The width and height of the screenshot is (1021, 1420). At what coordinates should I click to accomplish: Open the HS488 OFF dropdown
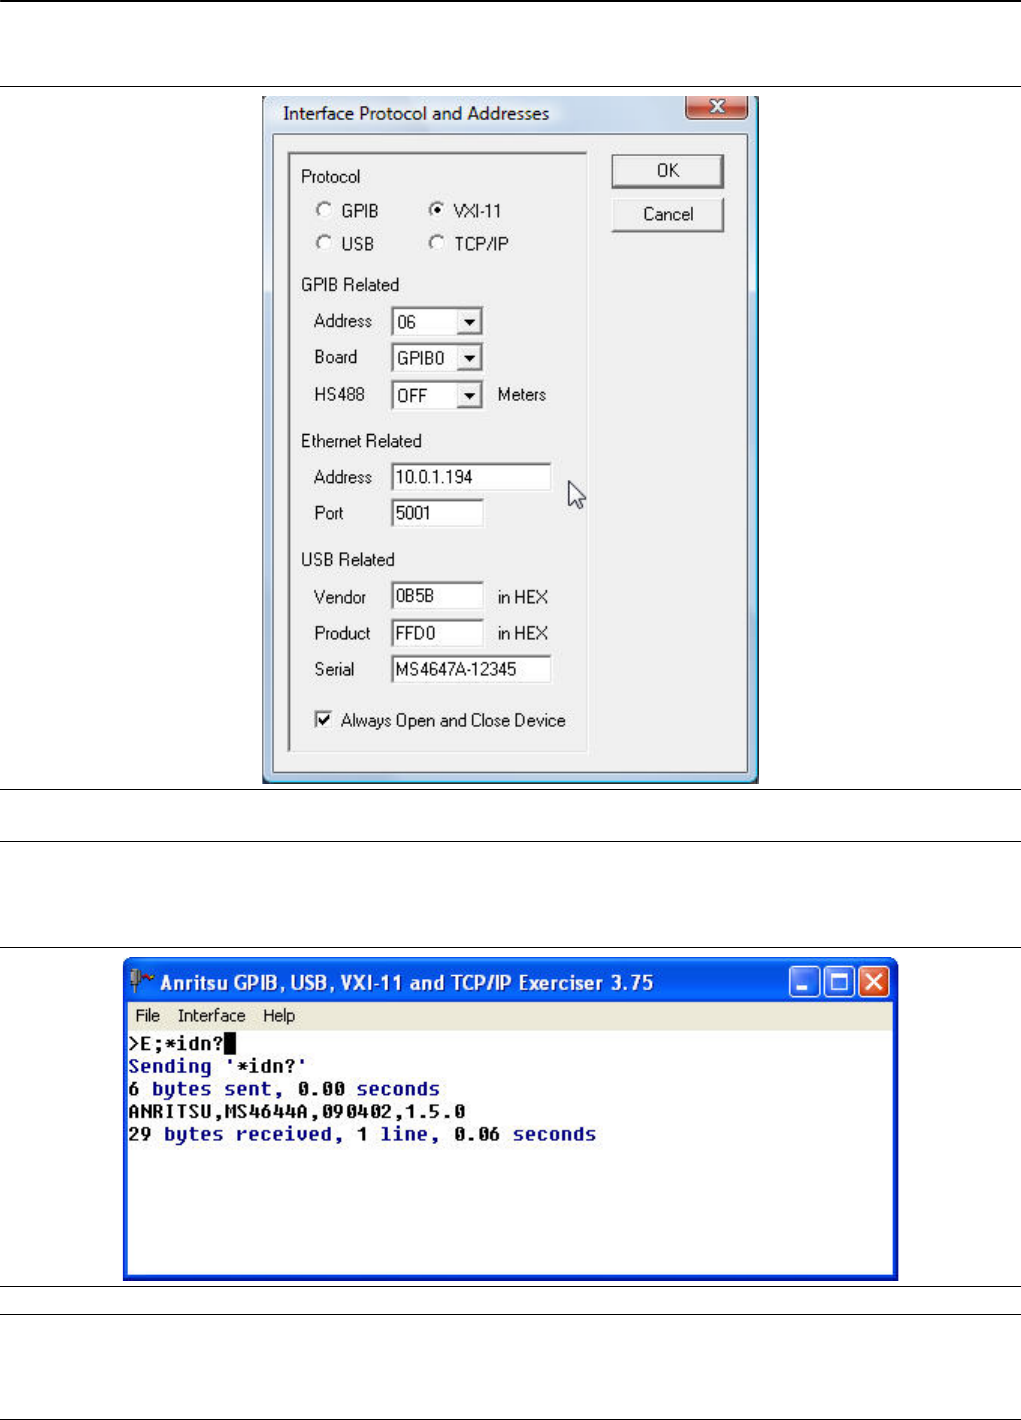coord(469,396)
